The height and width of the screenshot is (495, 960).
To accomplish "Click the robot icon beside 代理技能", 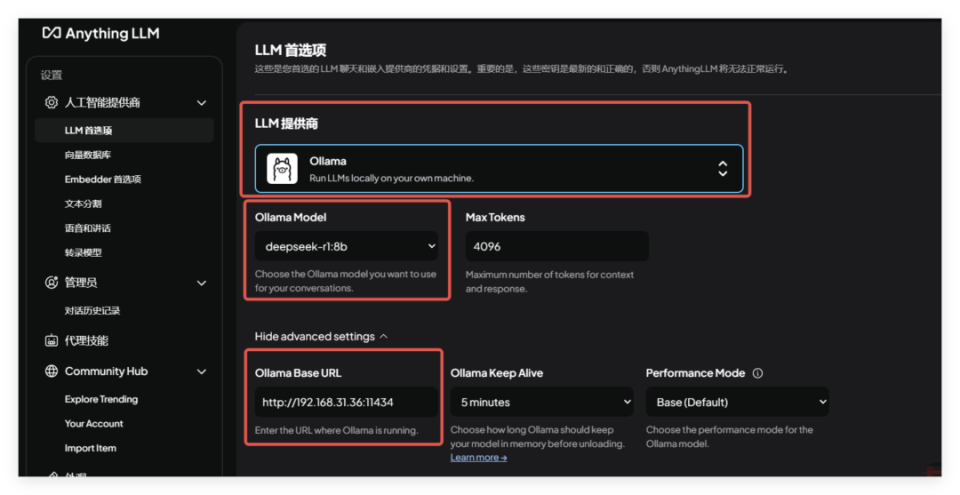I will click(x=51, y=341).
